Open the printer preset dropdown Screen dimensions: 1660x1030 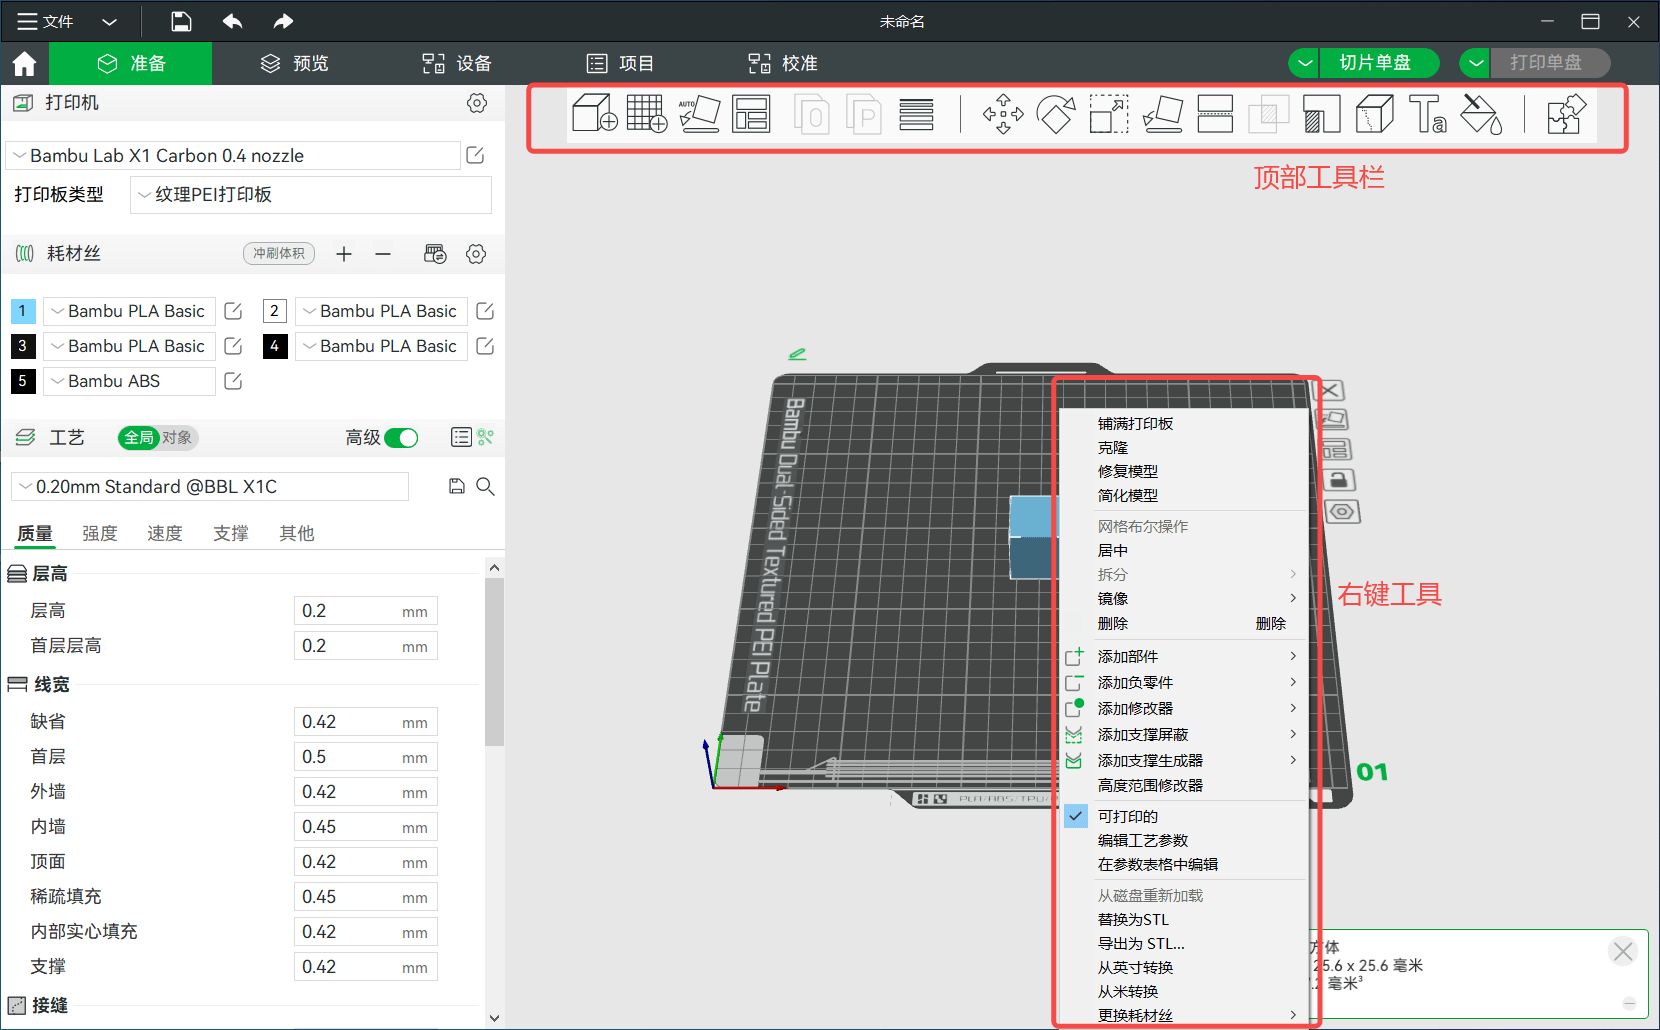[x=234, y=155]
